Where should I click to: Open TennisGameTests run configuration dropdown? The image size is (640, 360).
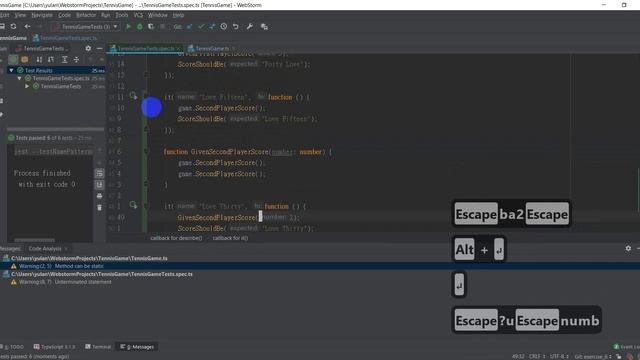click(85, 27)
